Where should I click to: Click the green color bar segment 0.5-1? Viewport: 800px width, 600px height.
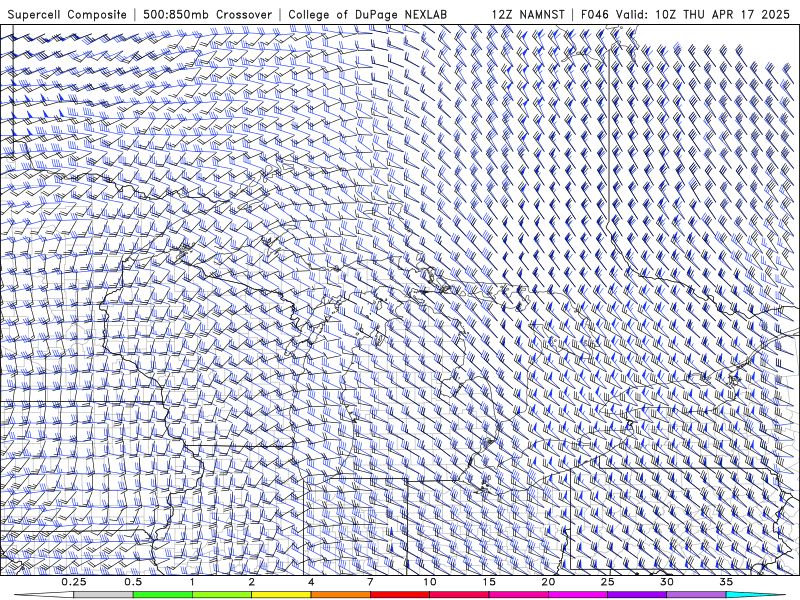pos(163,595)
